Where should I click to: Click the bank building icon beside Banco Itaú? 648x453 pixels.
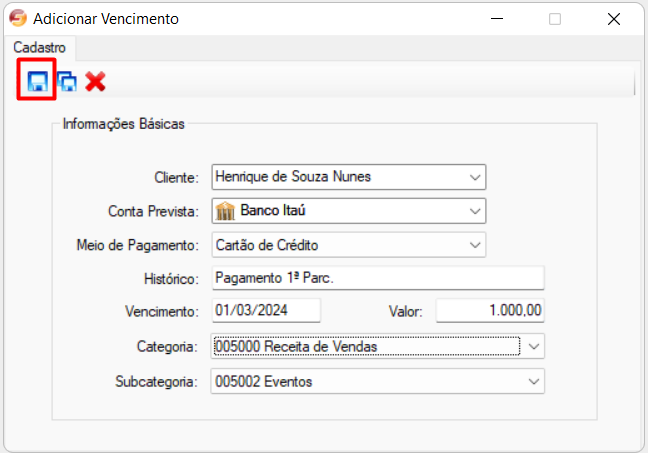point(224,211)
